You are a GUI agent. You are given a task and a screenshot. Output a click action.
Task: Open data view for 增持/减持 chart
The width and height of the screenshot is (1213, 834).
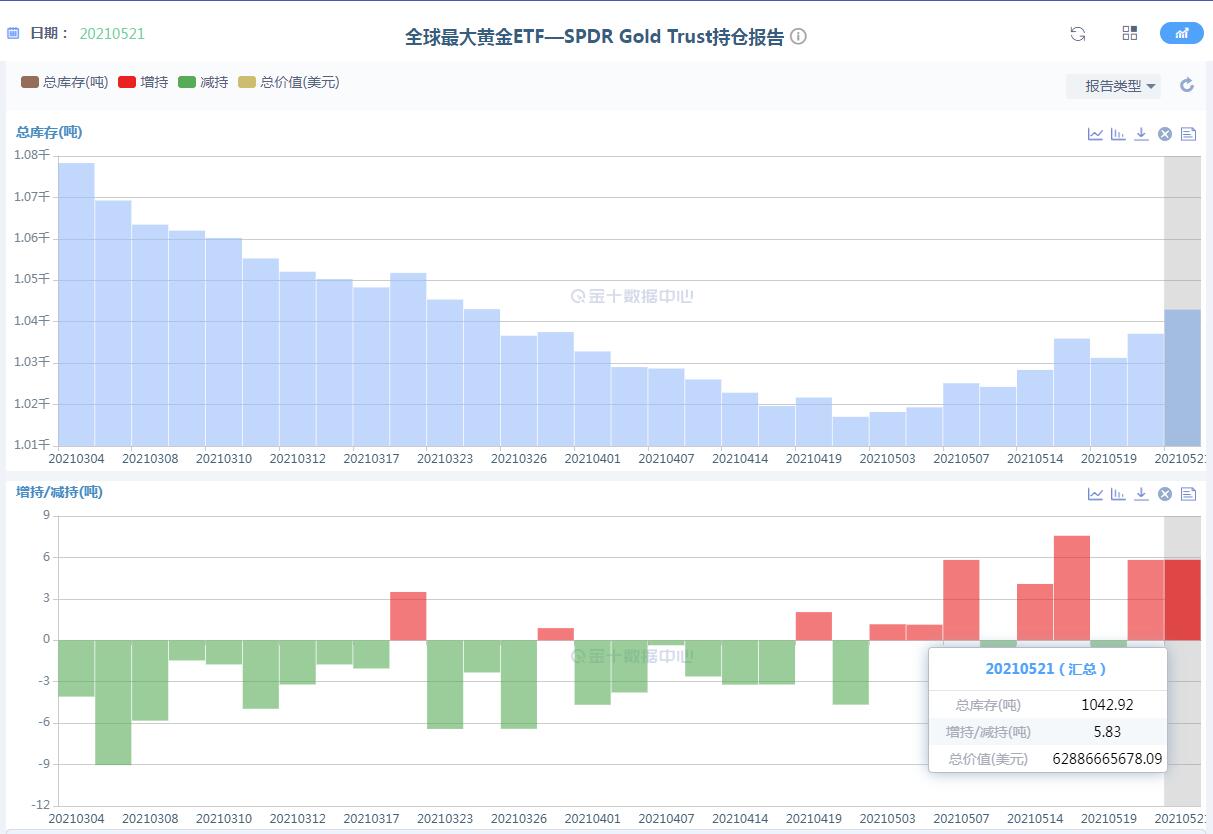(x=1188, y=494)
